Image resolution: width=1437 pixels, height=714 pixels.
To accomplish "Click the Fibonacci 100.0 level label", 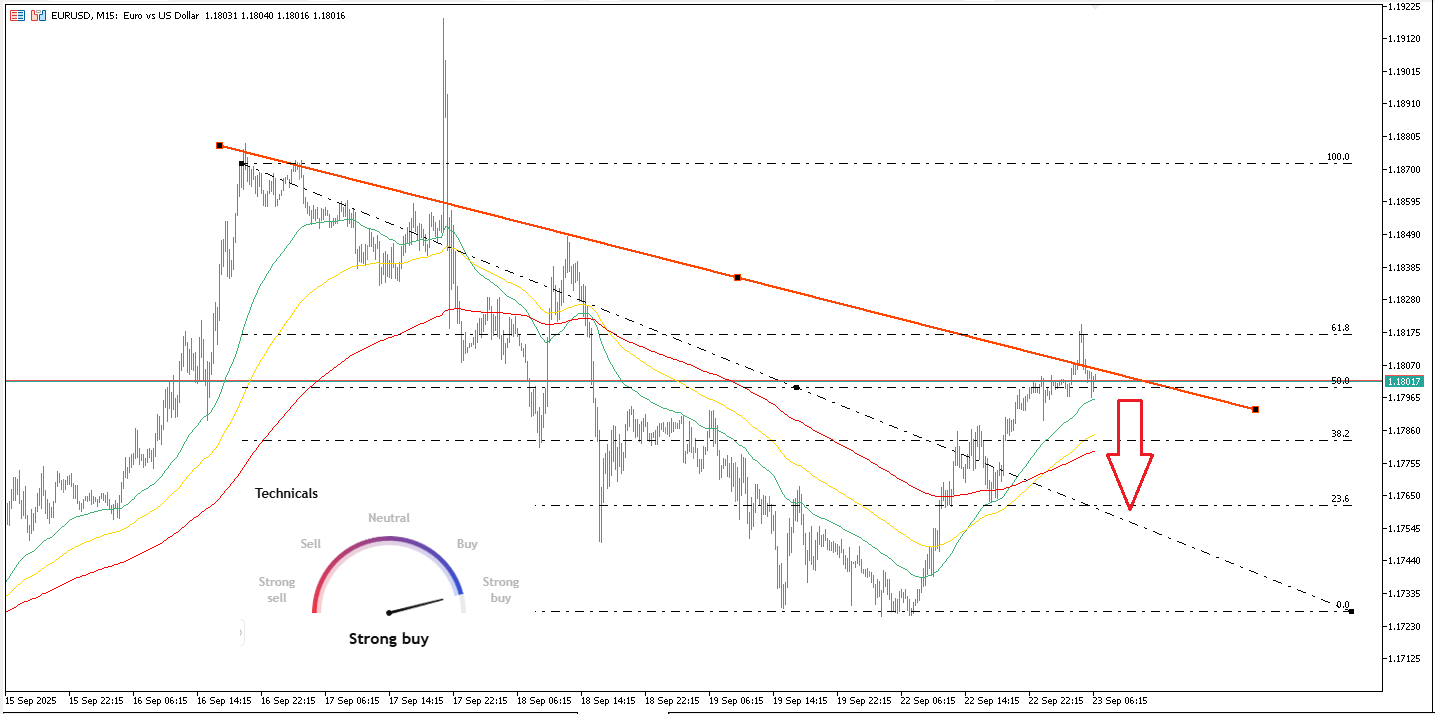I will coord(1338,157).
